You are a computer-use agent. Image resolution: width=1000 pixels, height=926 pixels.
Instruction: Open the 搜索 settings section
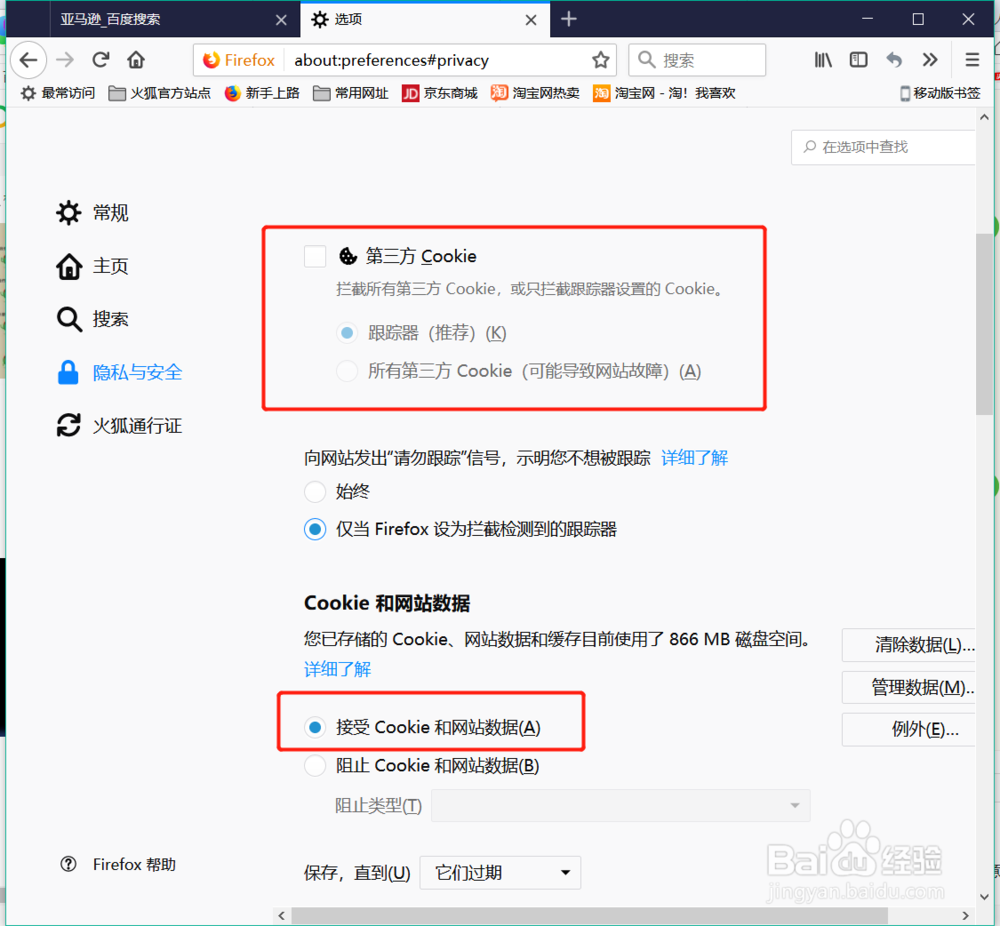[x=103, y=319]
